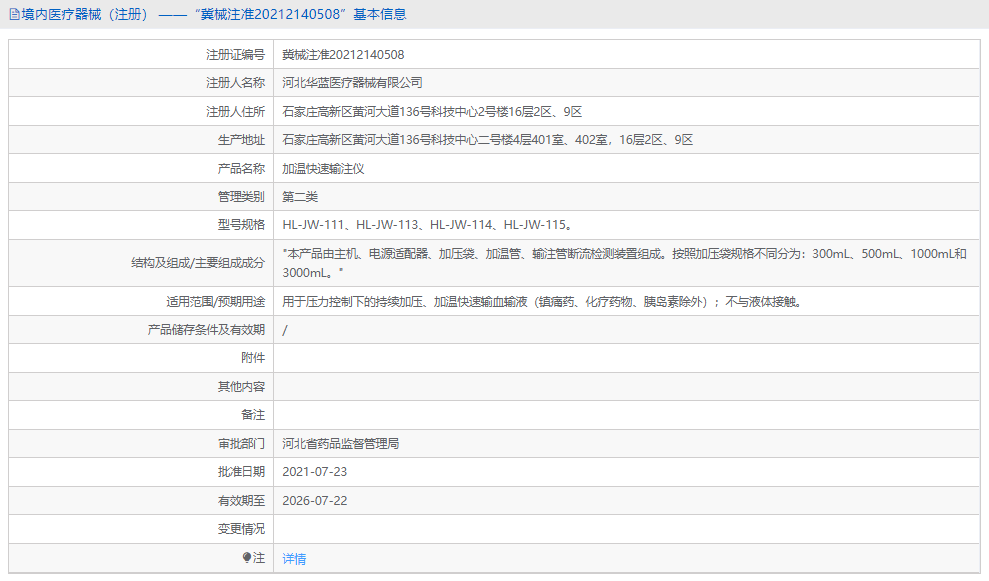Click the document icon before 境内医疗器械 title
Image resolution: width=989 pixels, height=581 pixels.
[14, 14]
